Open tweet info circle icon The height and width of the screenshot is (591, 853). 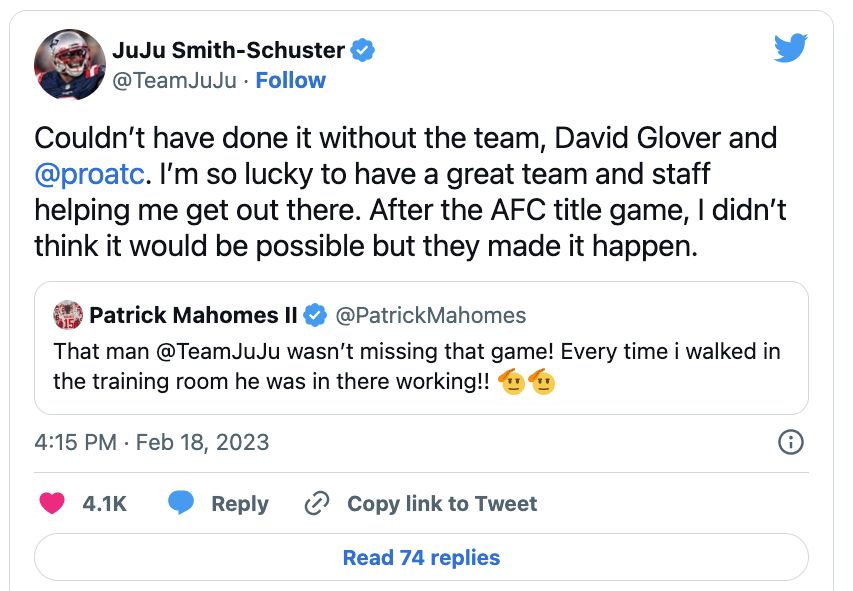coord(790,442)
